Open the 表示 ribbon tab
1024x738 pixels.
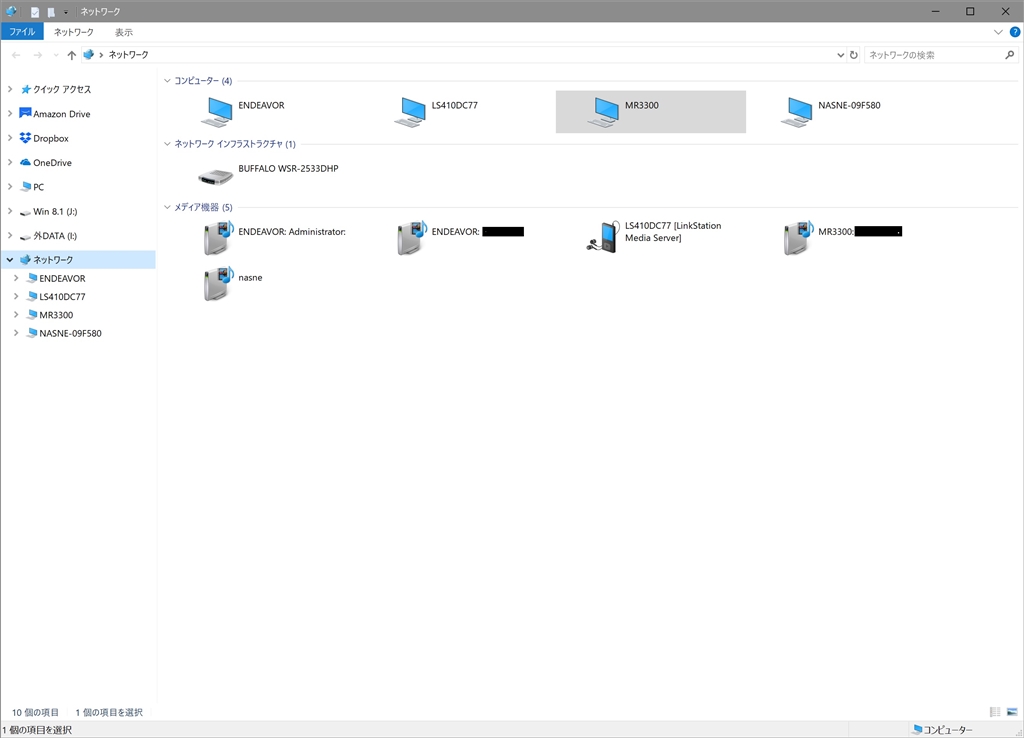pos(124,32)
